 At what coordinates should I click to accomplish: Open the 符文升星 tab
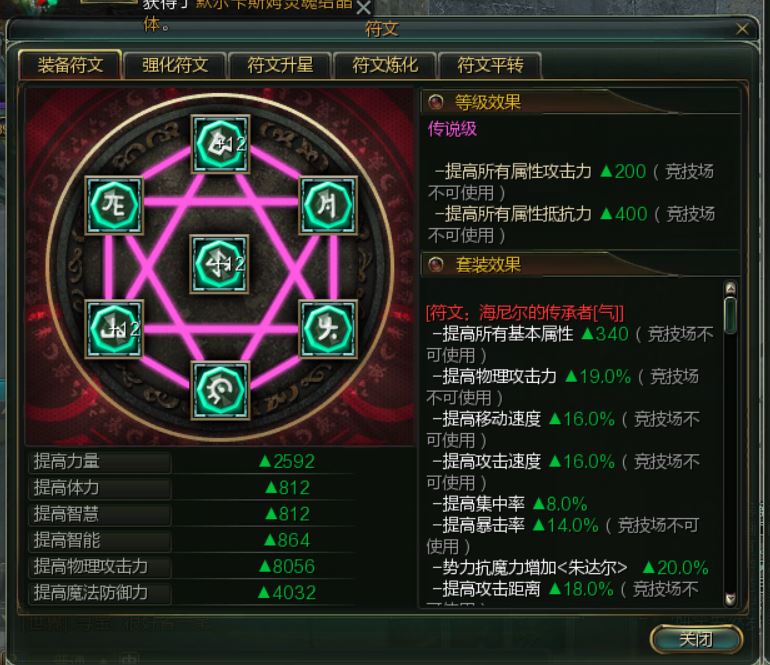280,65
